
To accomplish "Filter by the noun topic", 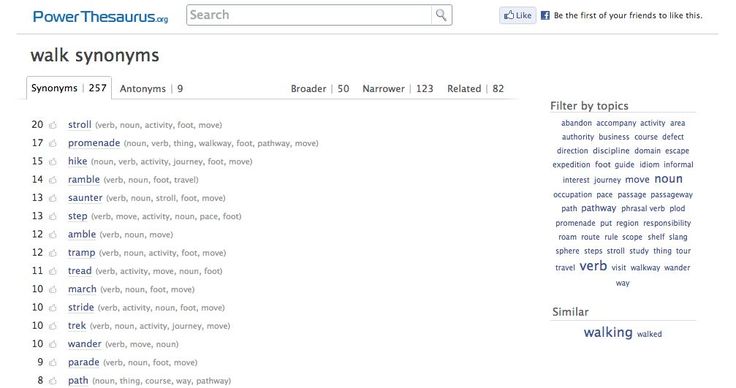I will click(668, 179).
